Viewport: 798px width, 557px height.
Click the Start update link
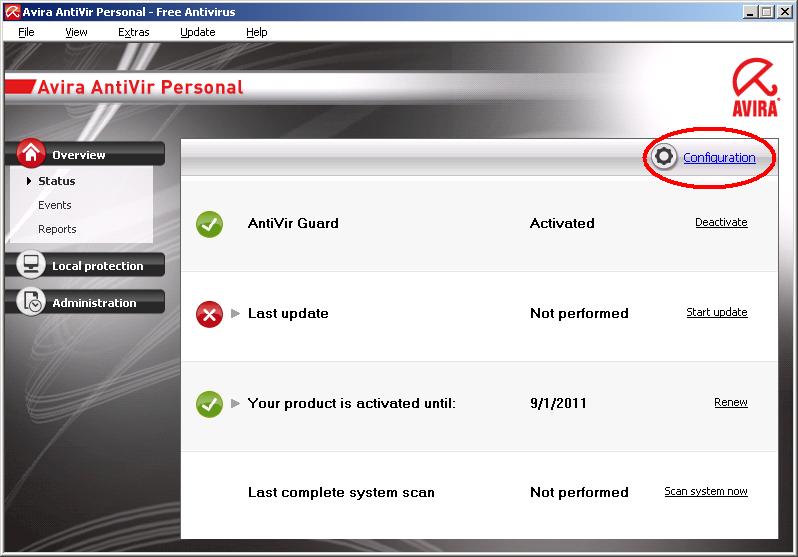(716, 313)
